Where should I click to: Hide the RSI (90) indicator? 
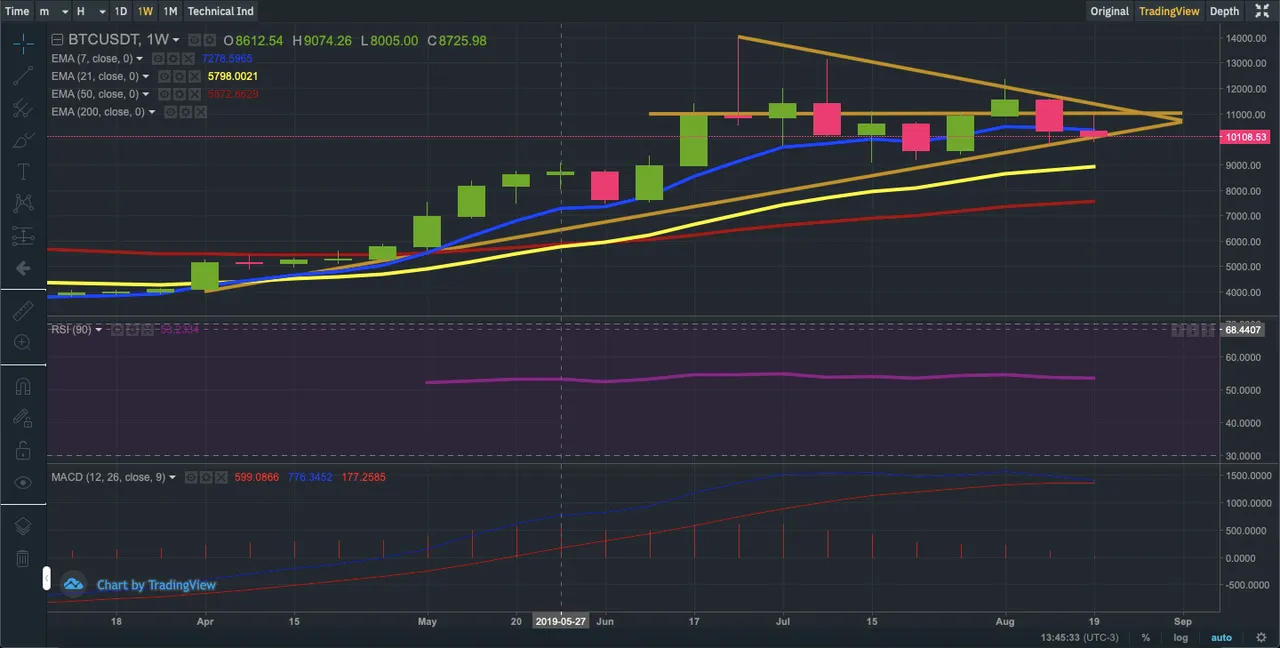[117, 330]
